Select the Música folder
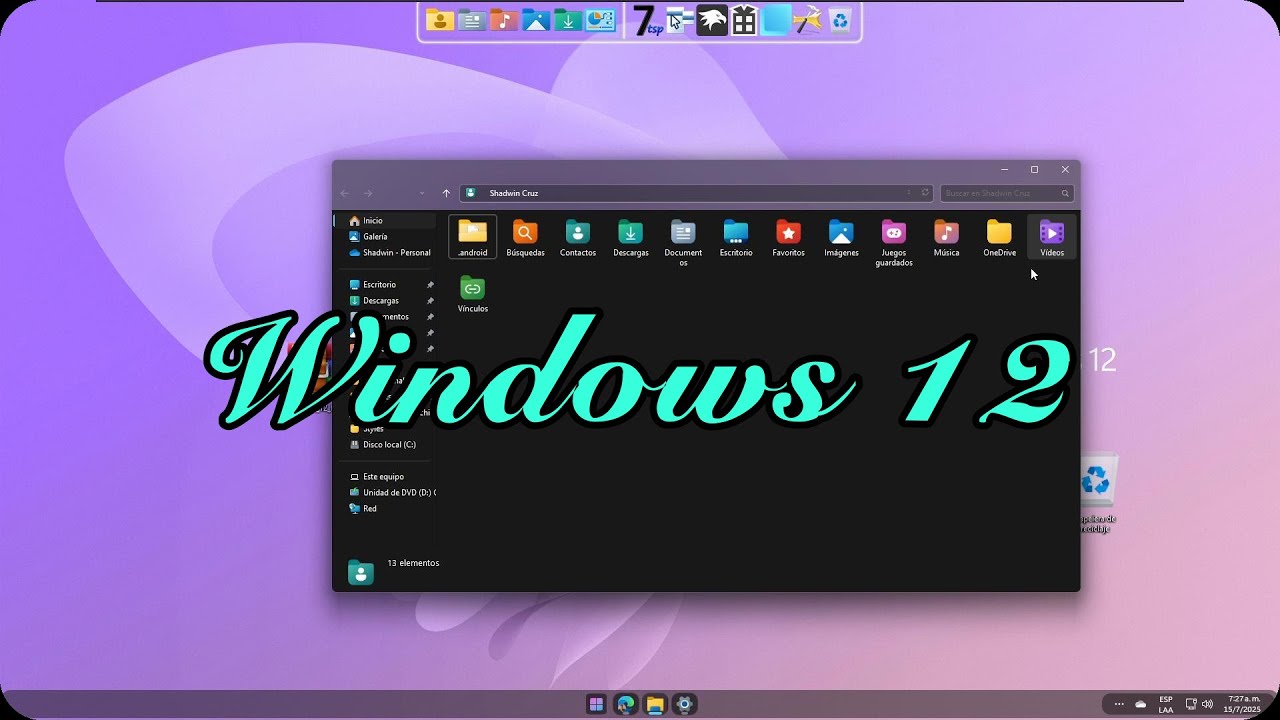This screenshot has height=720, width=1280. coord(946,238)
